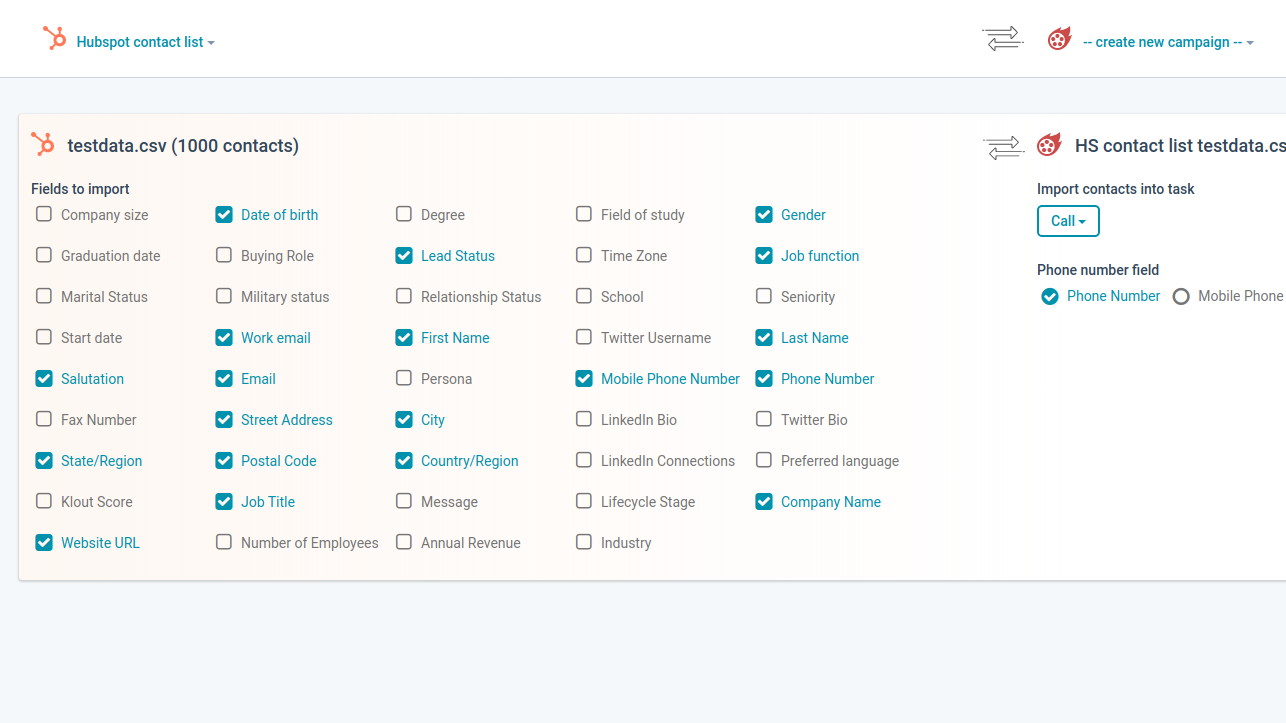Click red logo beside HS contact list title
The height and width of the screenshot is (723, 1286).
click(x=1048, y=145)
